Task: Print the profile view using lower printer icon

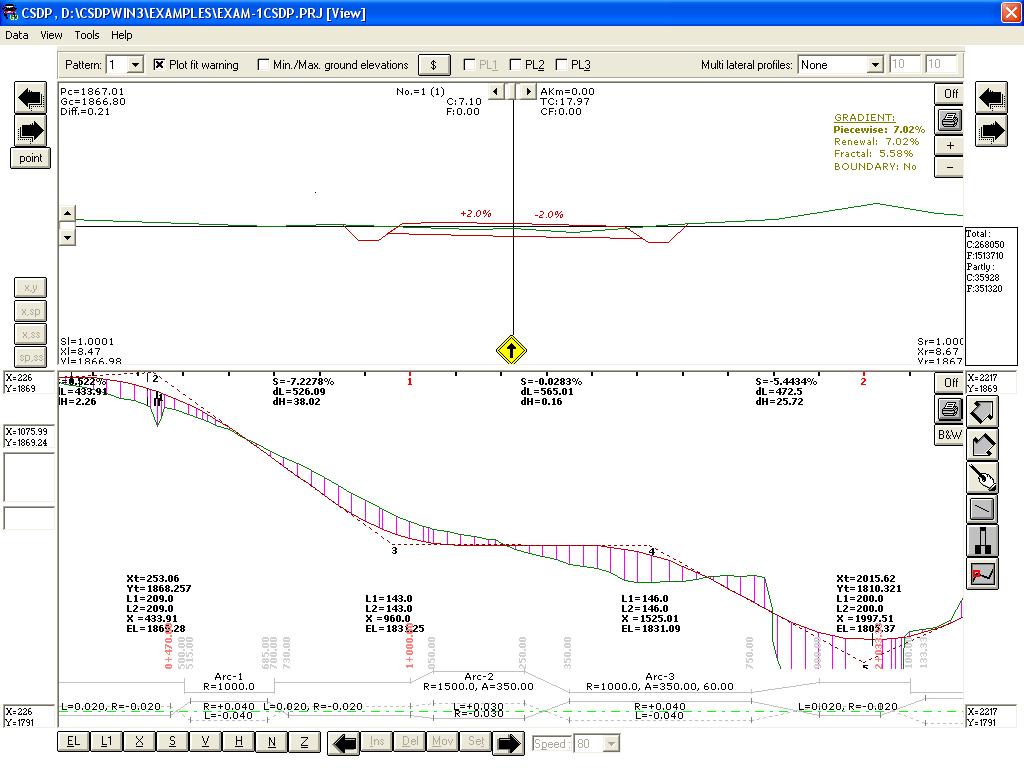Action: [x=950, y=409]
